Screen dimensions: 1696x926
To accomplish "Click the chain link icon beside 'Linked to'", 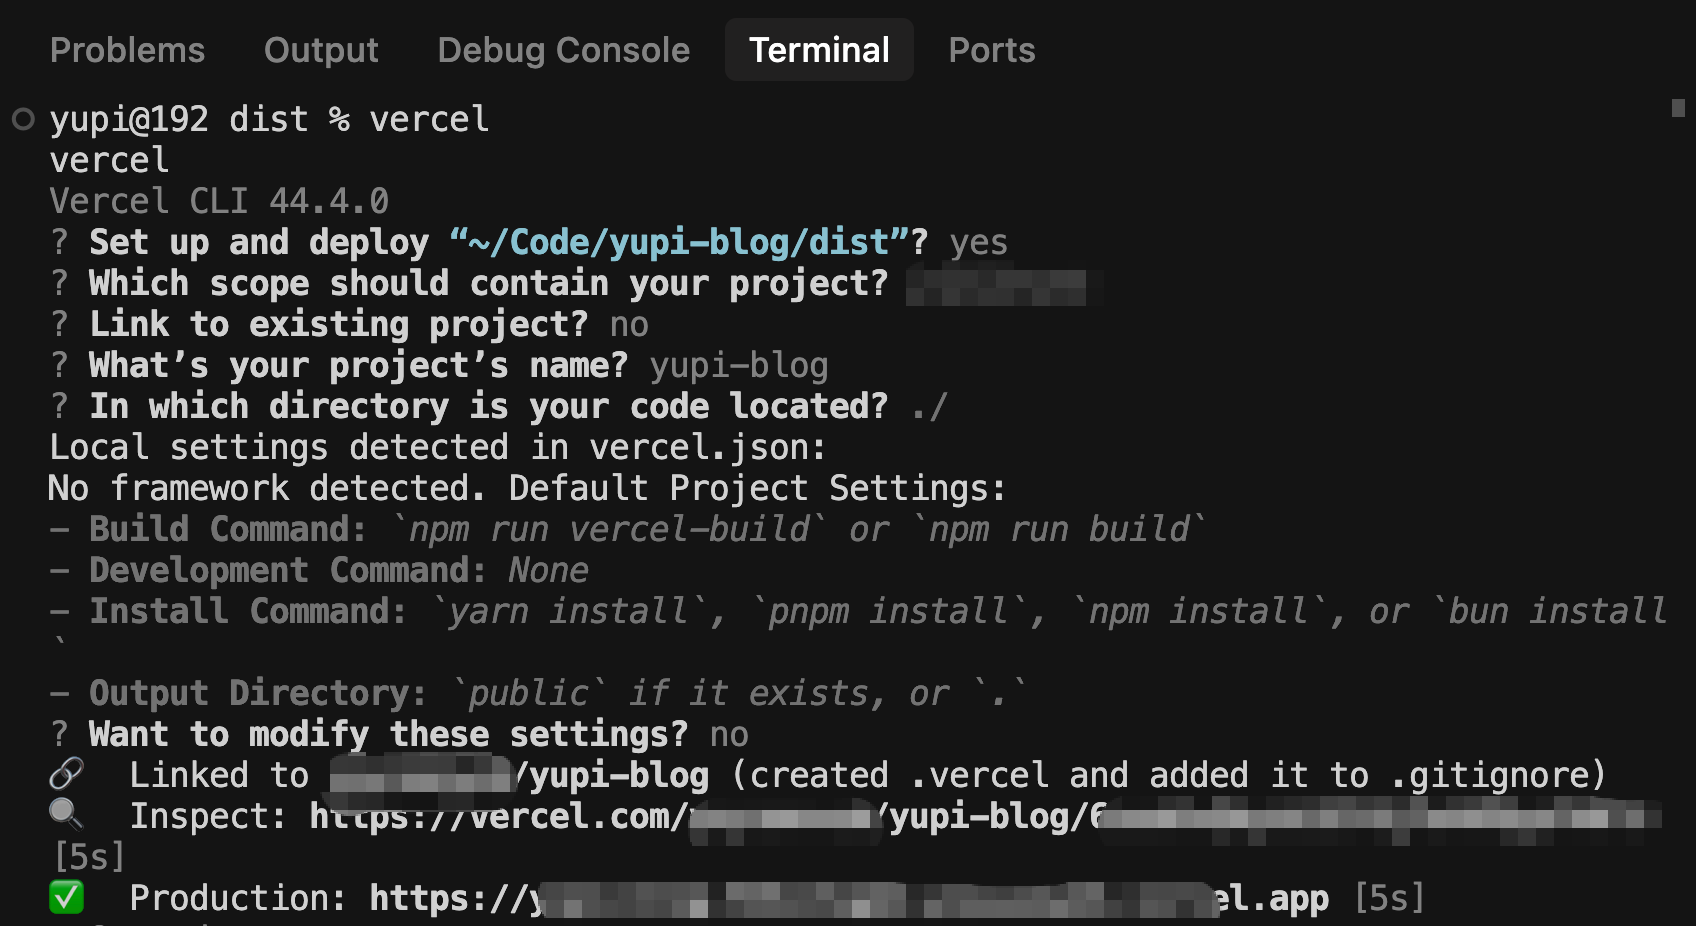I will point(67,774).
